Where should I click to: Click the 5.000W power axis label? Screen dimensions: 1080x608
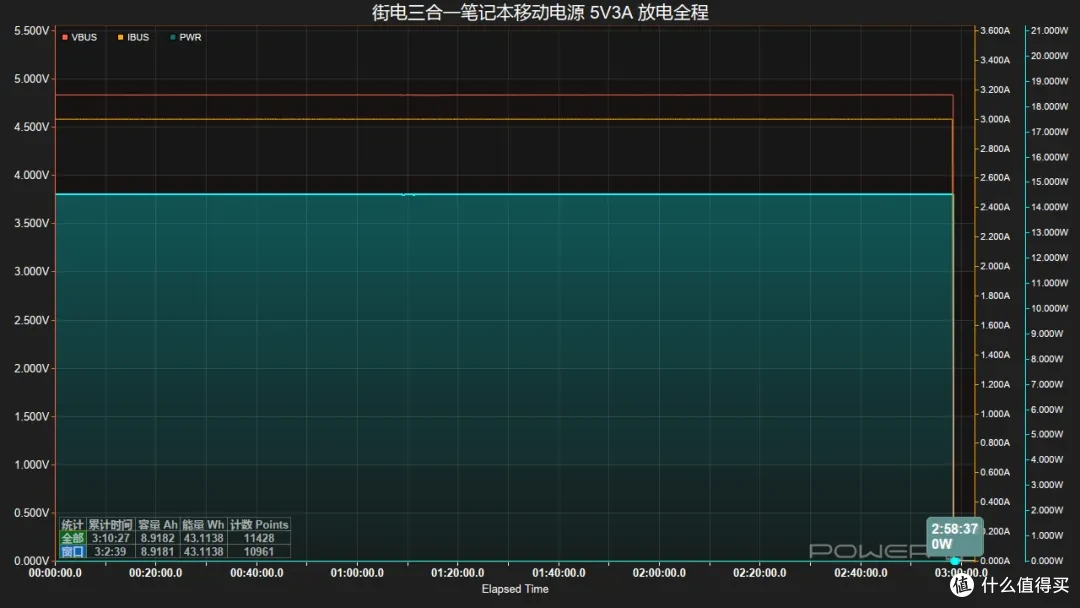[x=1047, y=434]
